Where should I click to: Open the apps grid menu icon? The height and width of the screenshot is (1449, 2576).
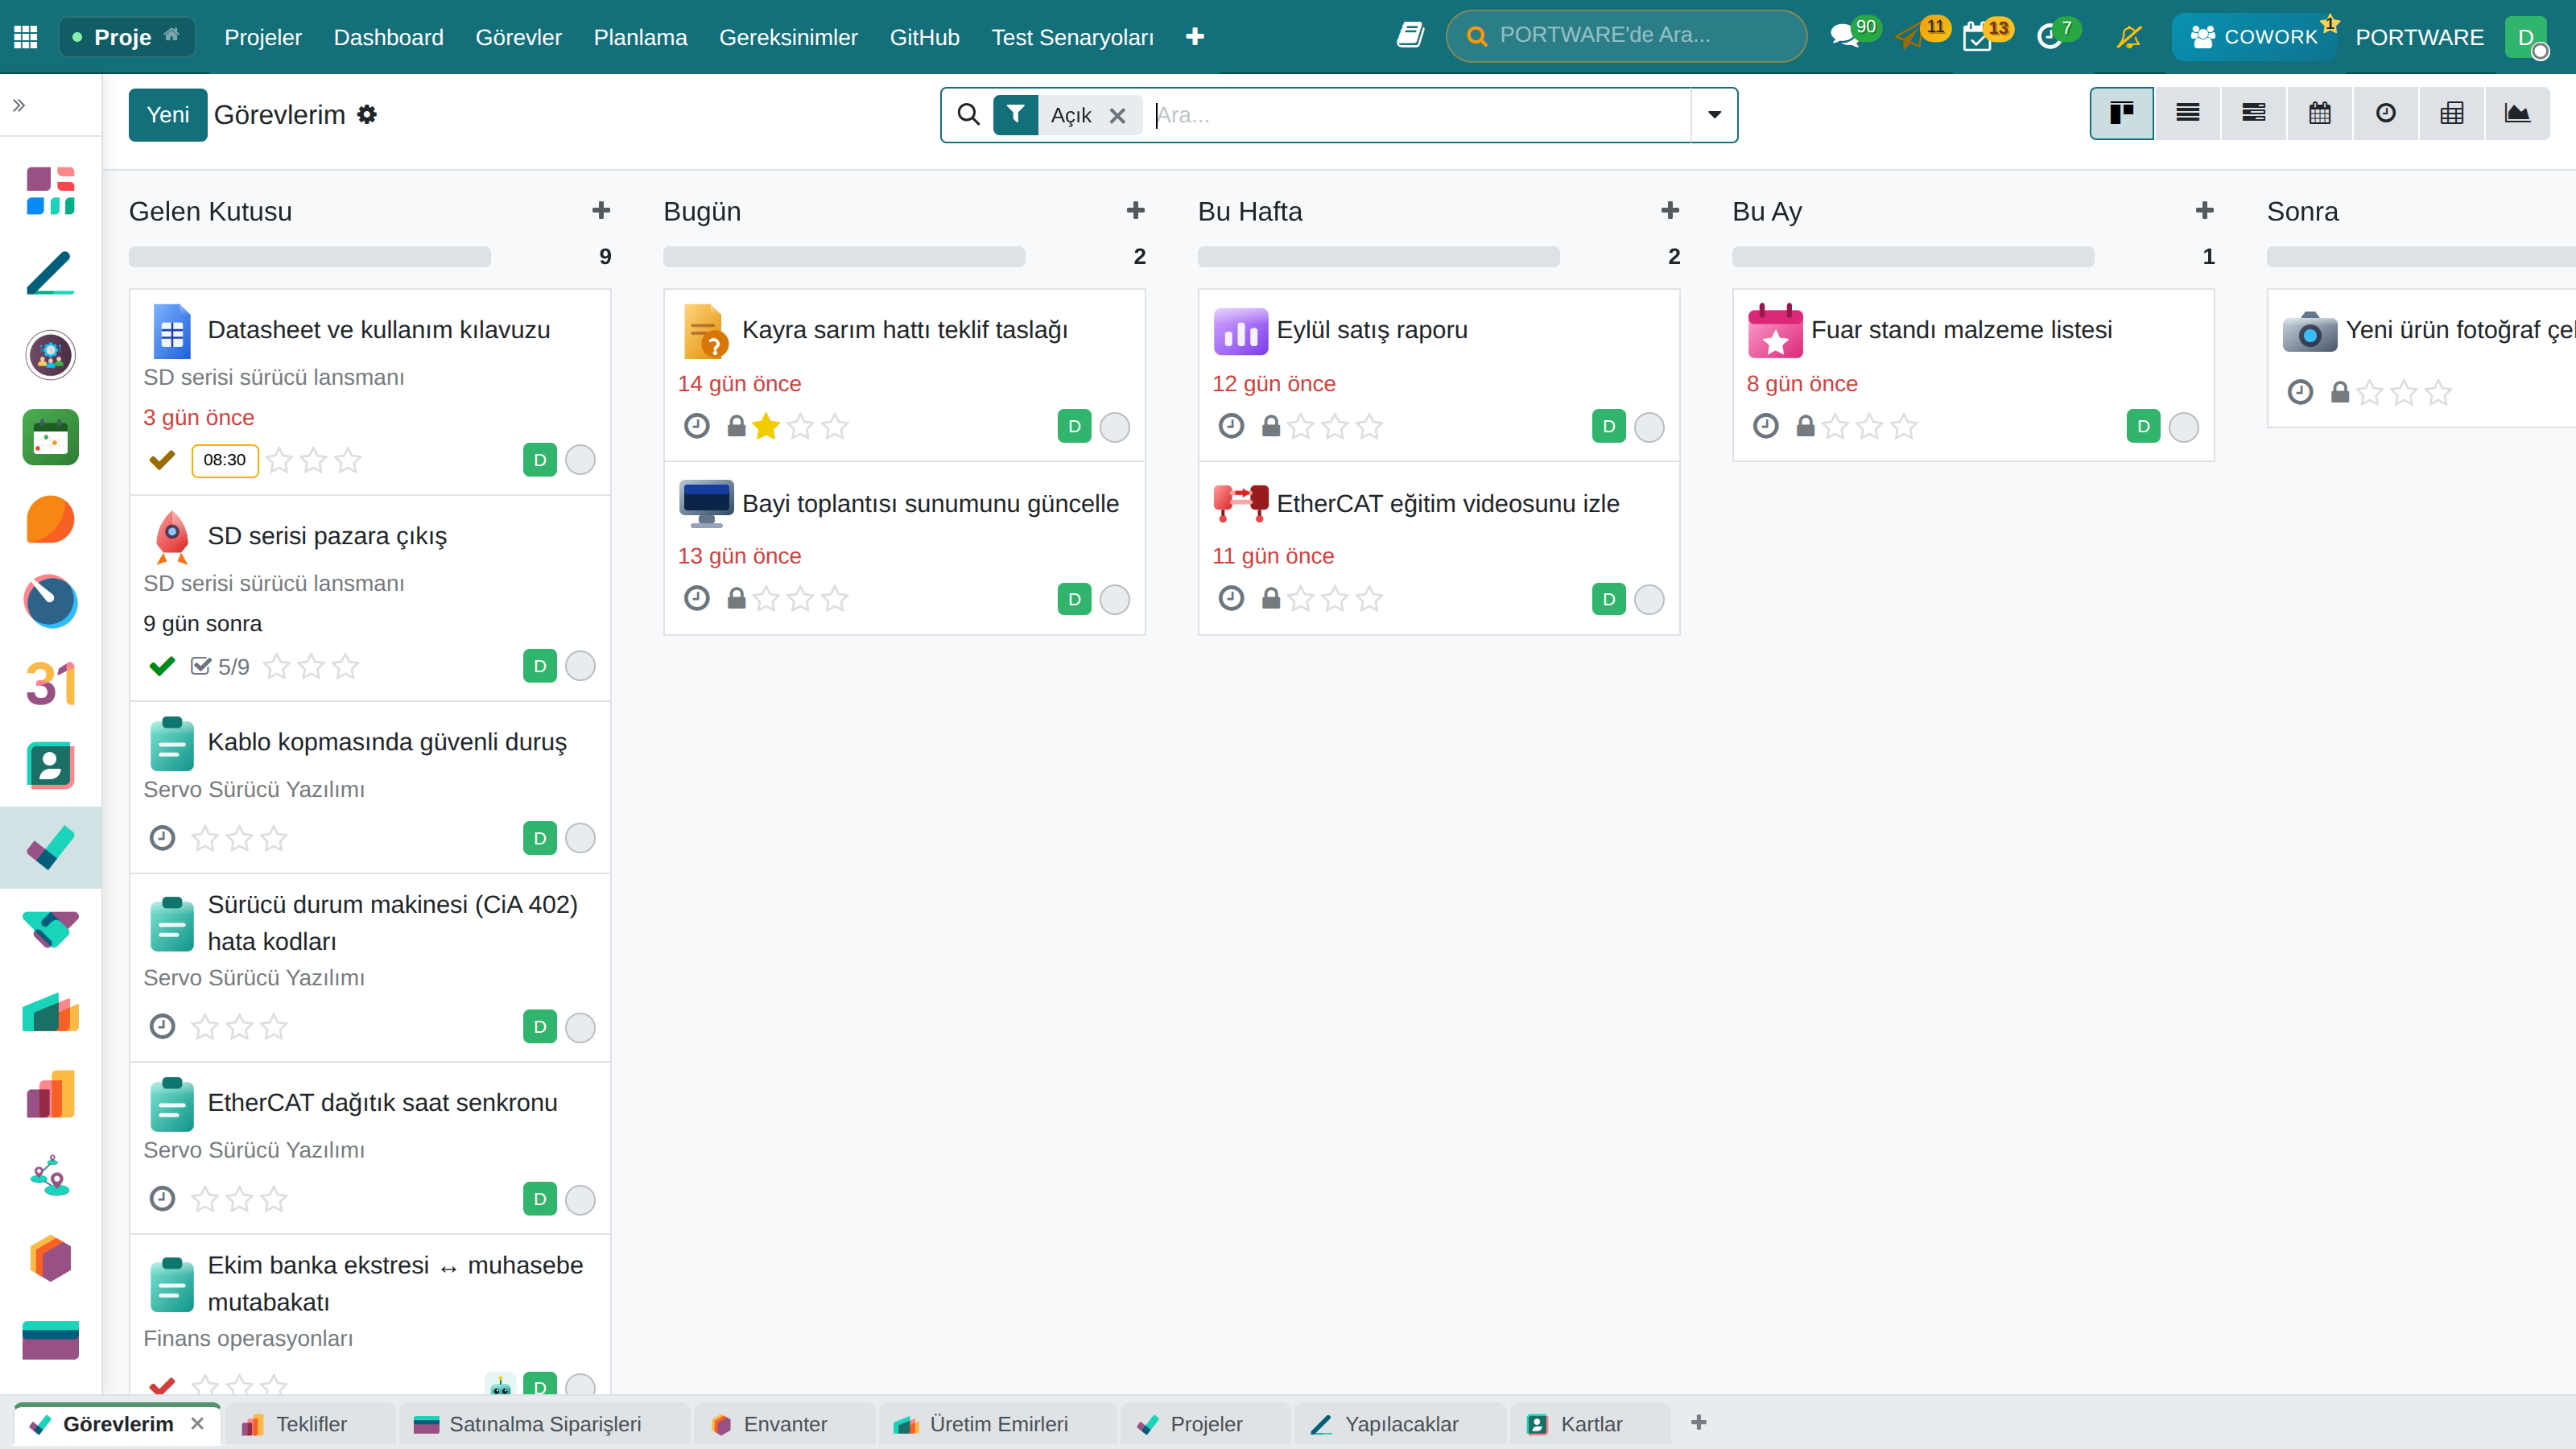pyautogui.click(x=26, y=37)
